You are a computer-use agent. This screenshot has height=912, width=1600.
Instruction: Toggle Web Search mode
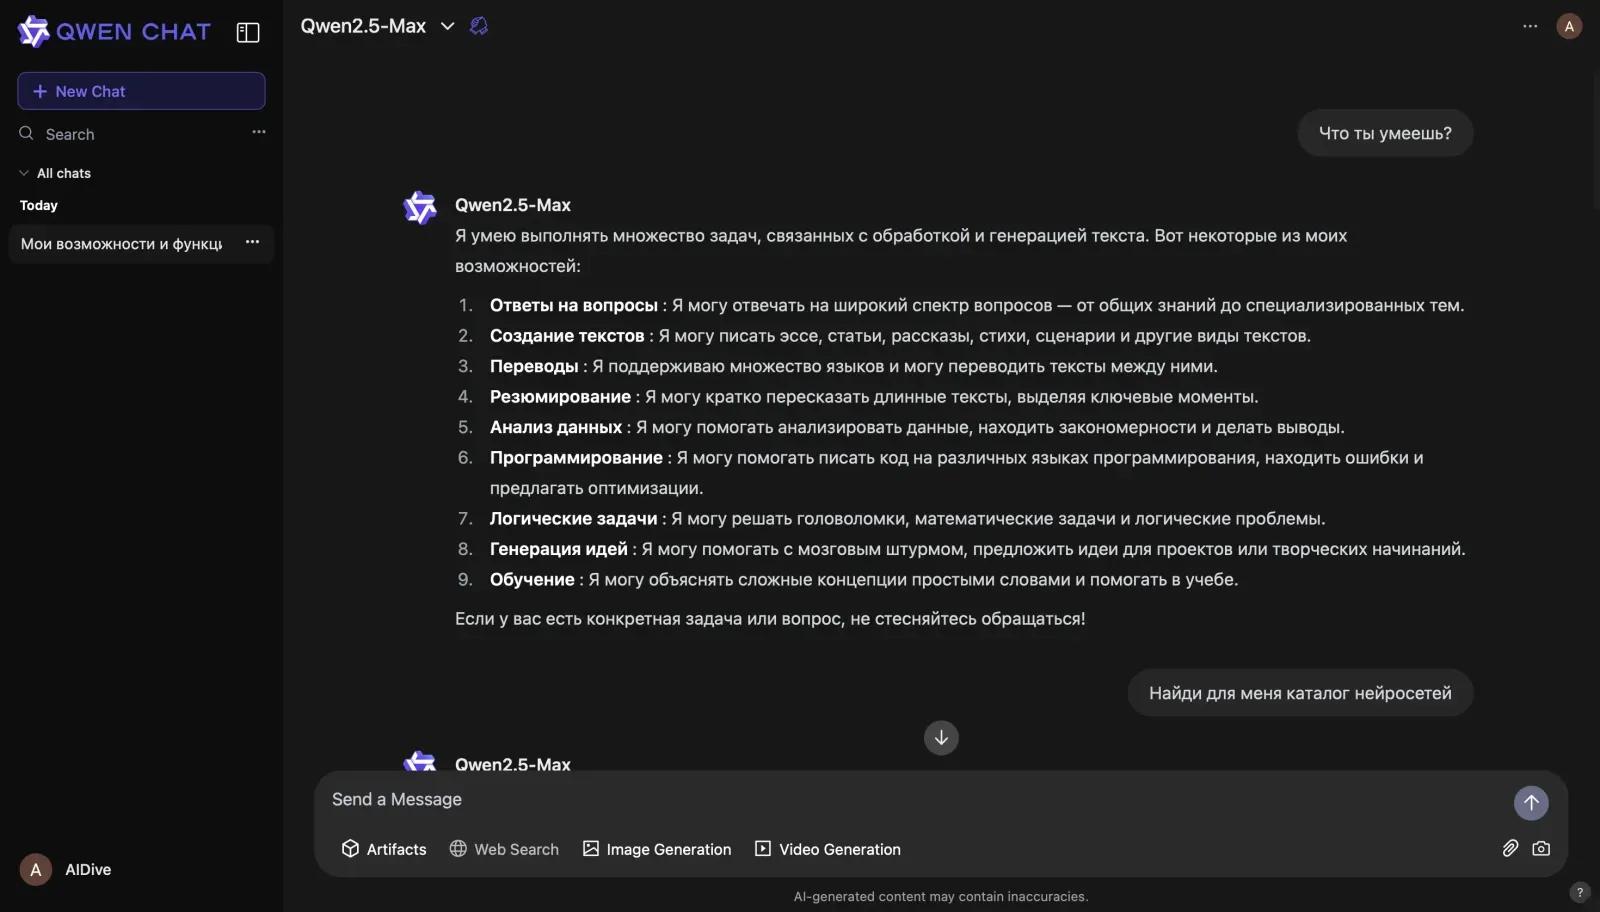click(504, 849)
